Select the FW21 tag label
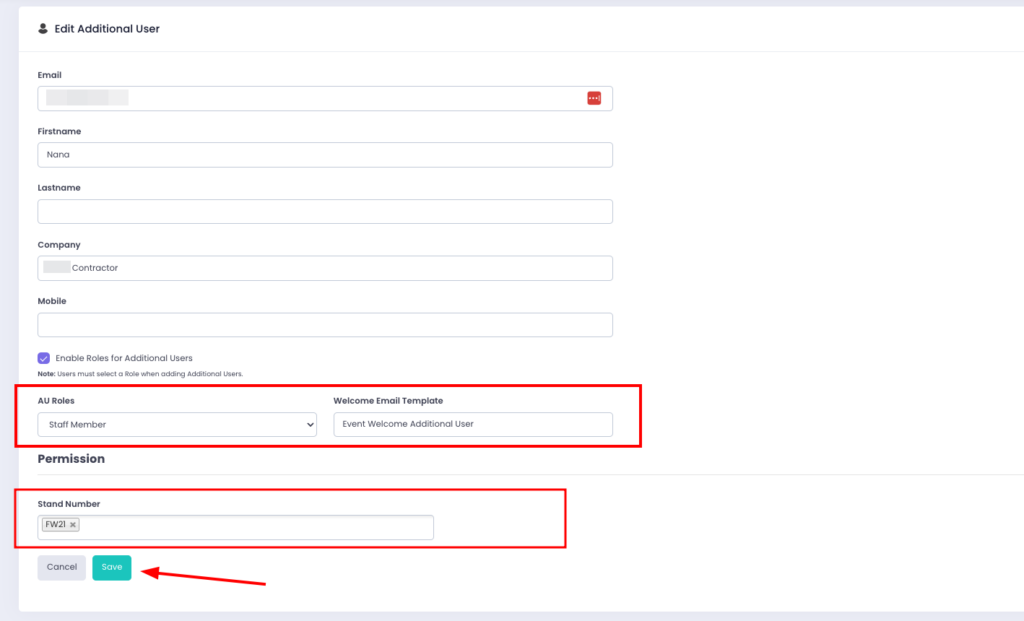1024x621 pixels. (x=55, y=525)
